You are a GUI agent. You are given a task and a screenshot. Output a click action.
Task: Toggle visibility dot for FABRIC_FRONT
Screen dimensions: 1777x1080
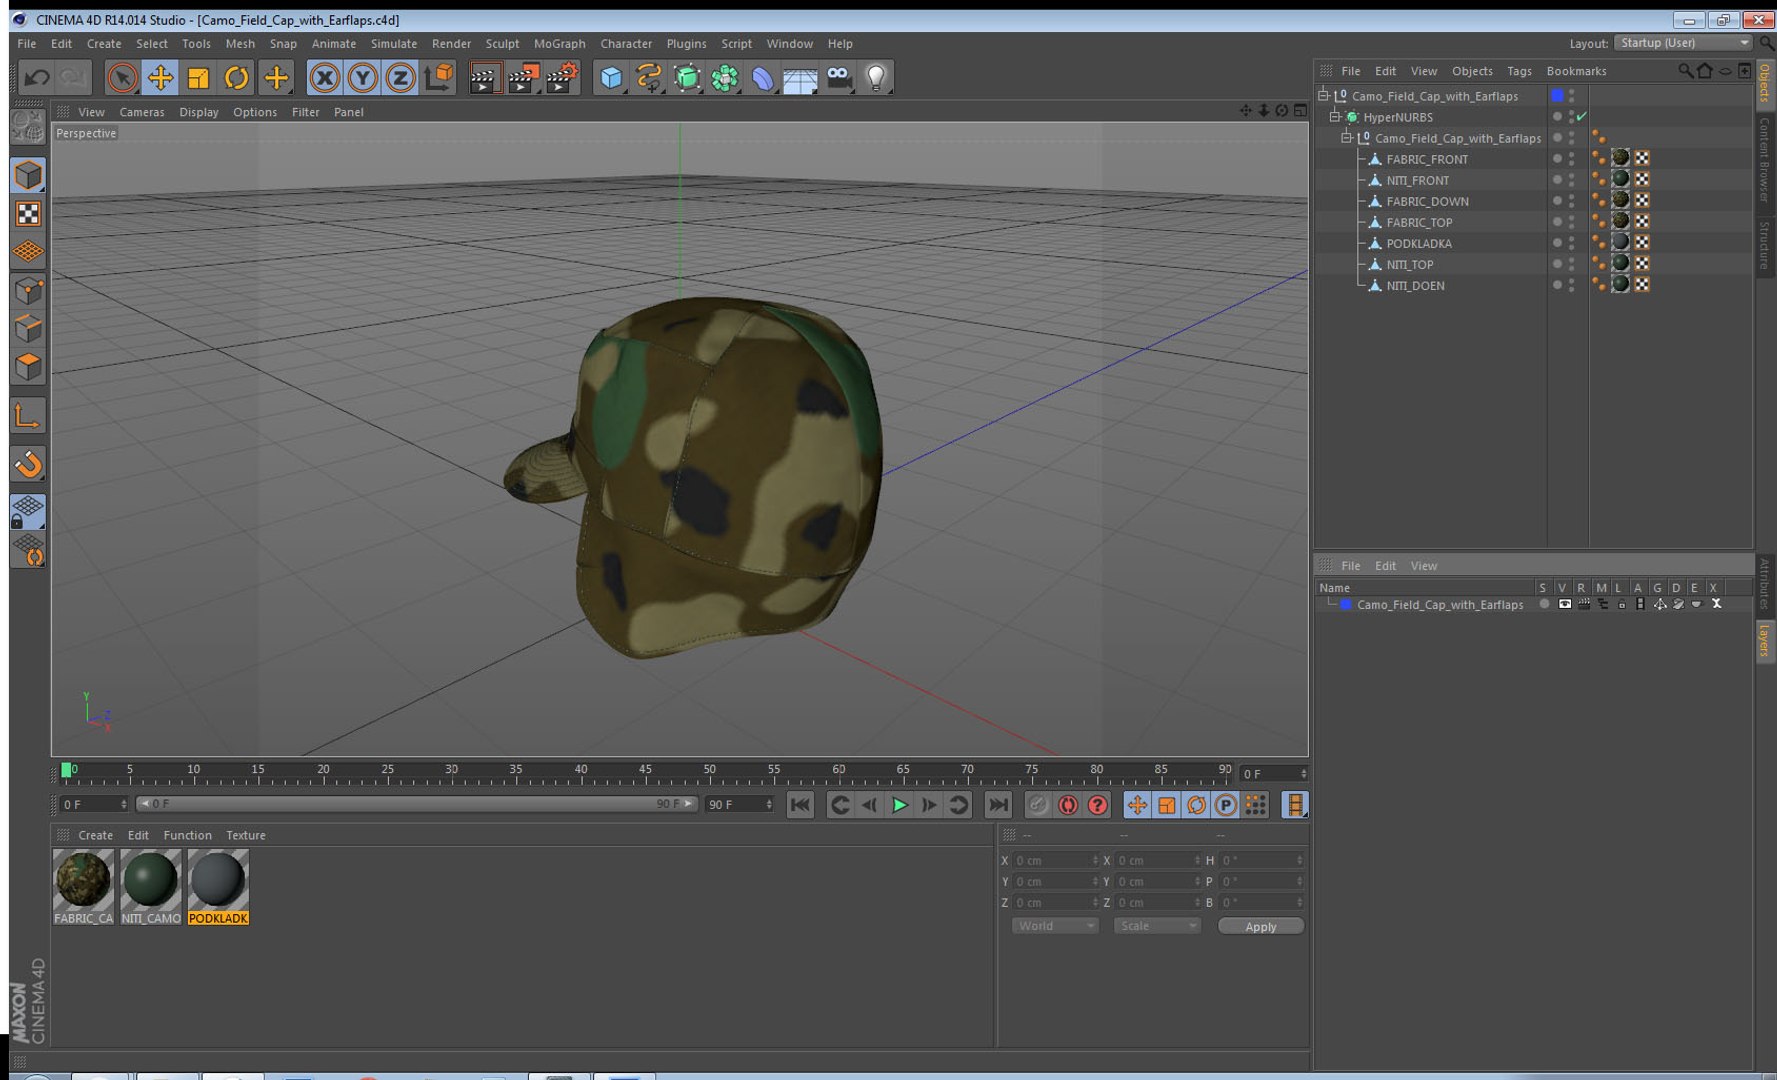pos(1557,157)
